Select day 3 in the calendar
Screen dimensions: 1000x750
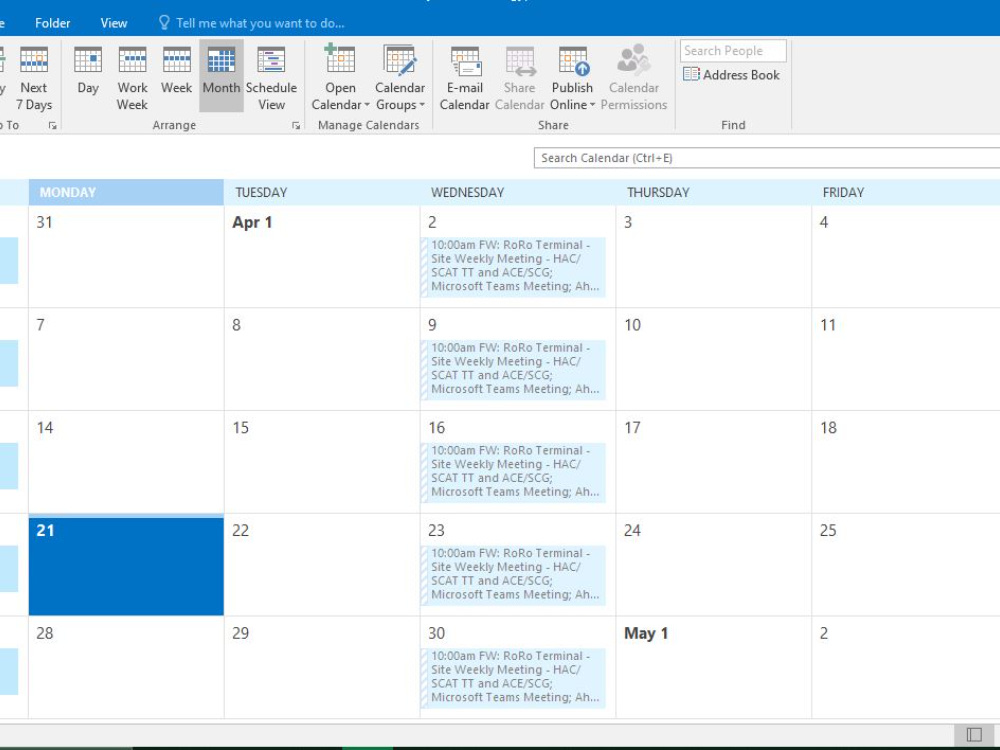click(x=714, y=256)
